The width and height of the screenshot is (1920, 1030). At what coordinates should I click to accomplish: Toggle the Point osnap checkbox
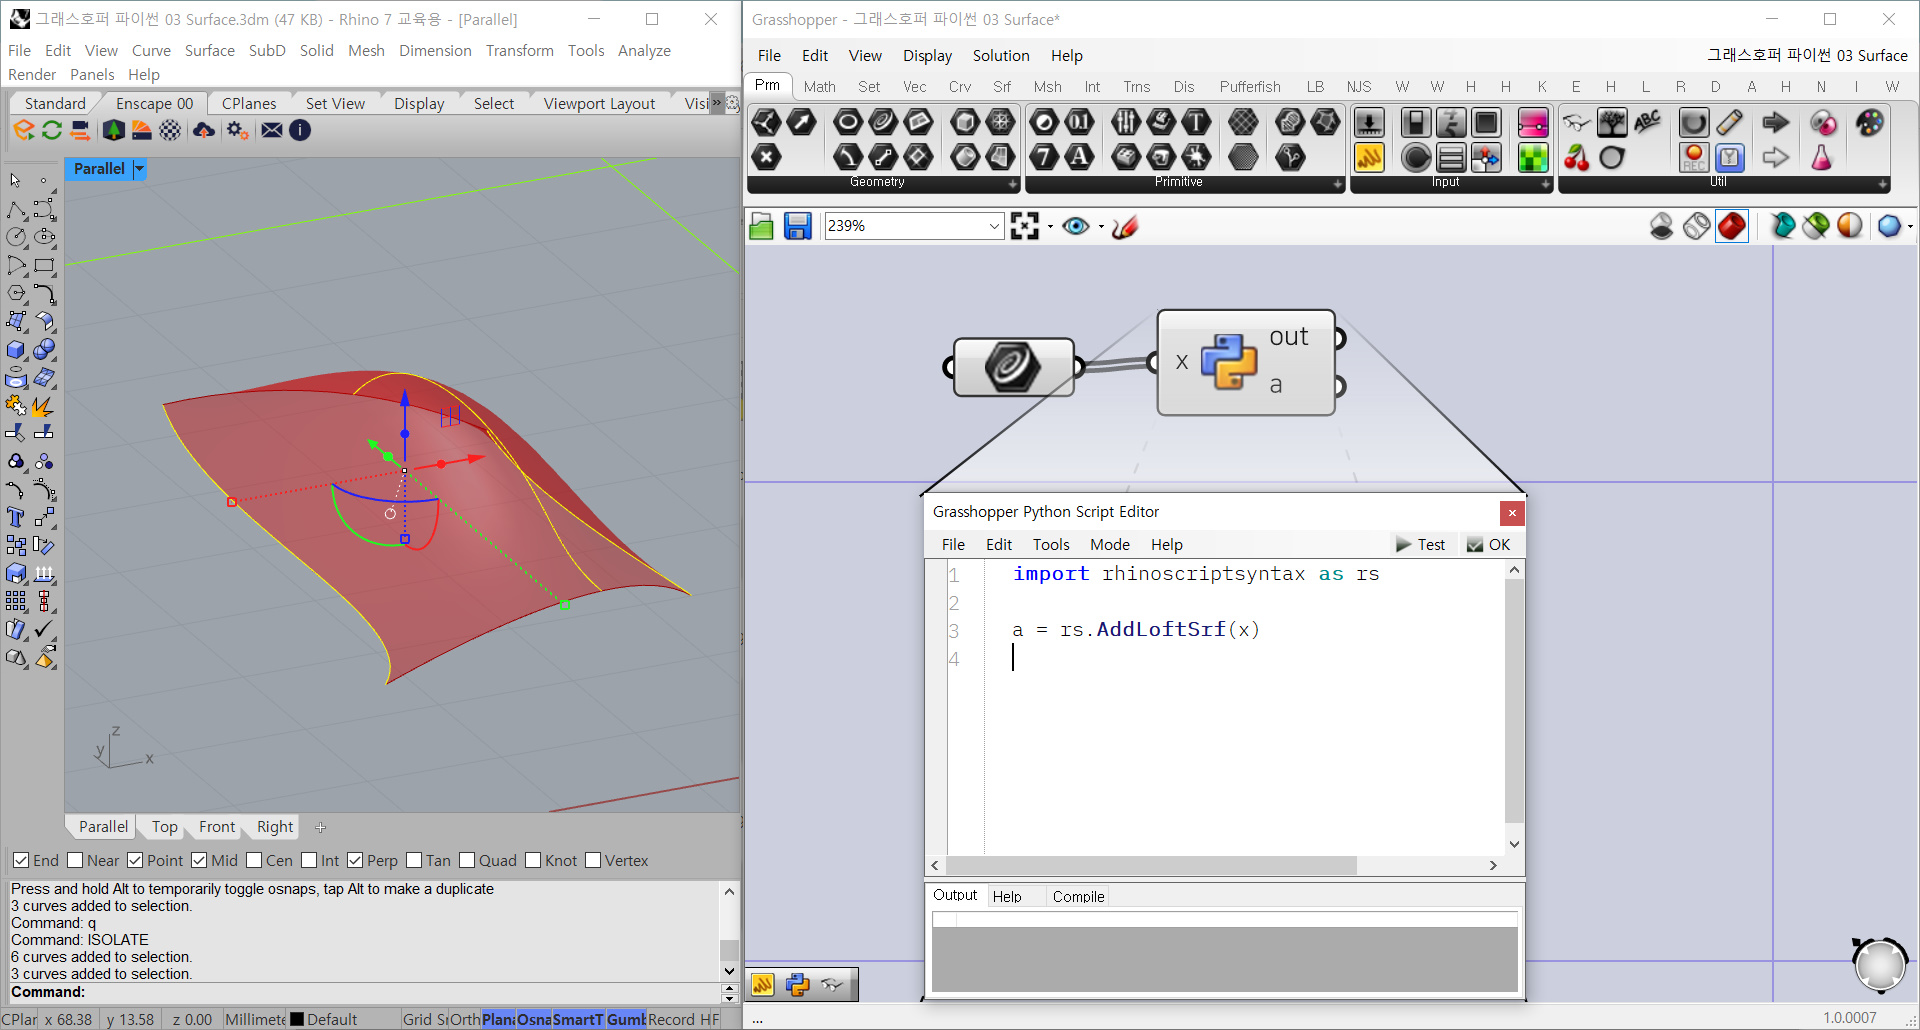135,861
